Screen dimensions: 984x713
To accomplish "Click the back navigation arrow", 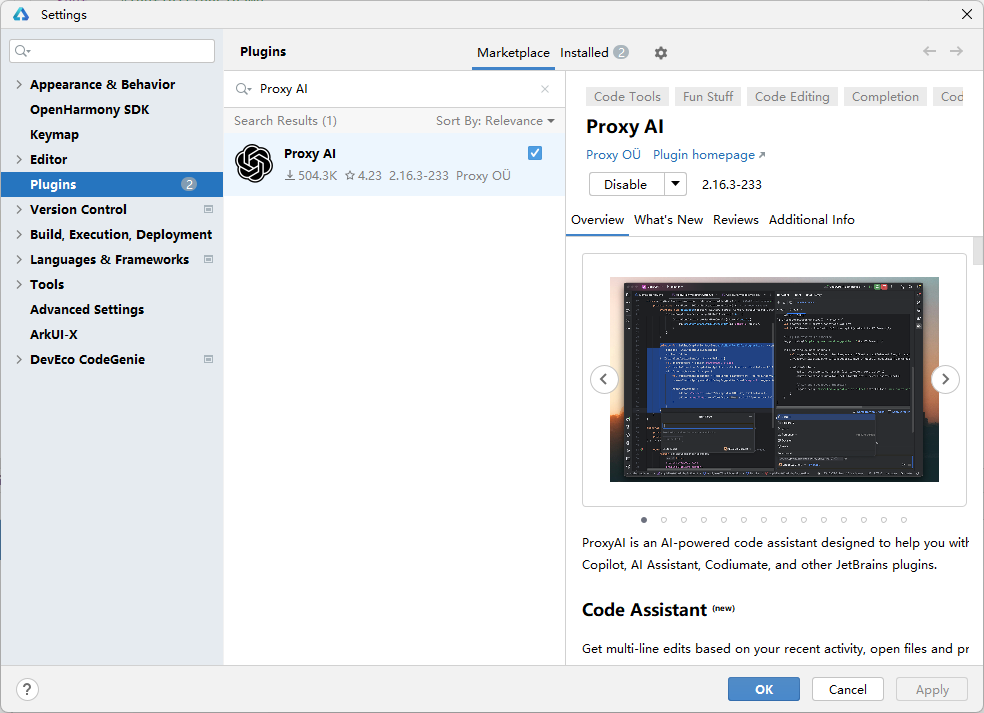I will point(930,51).
